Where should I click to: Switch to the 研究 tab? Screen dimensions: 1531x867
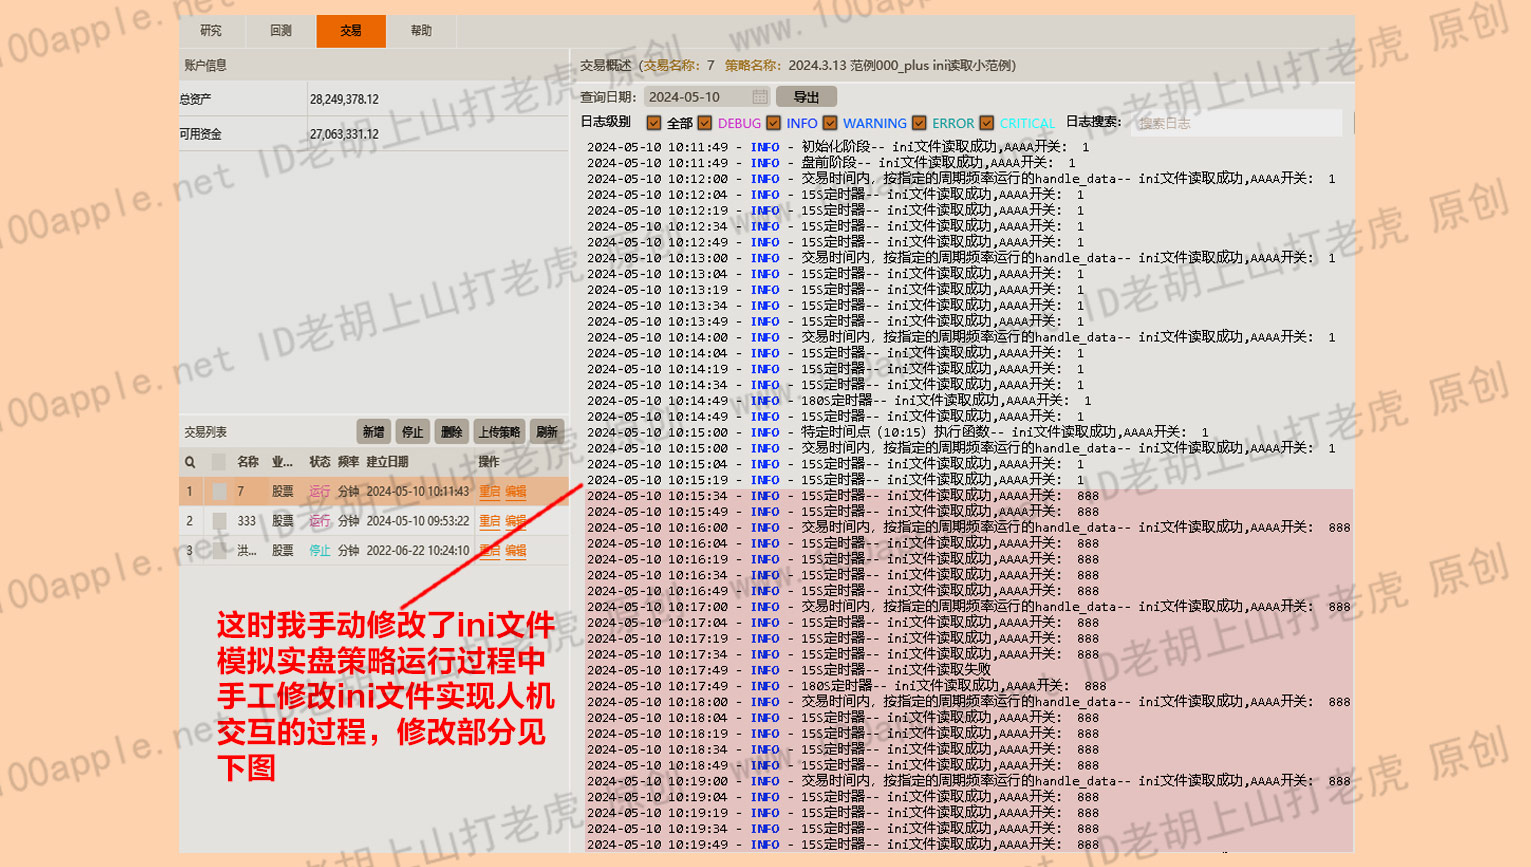click(211, 31)
